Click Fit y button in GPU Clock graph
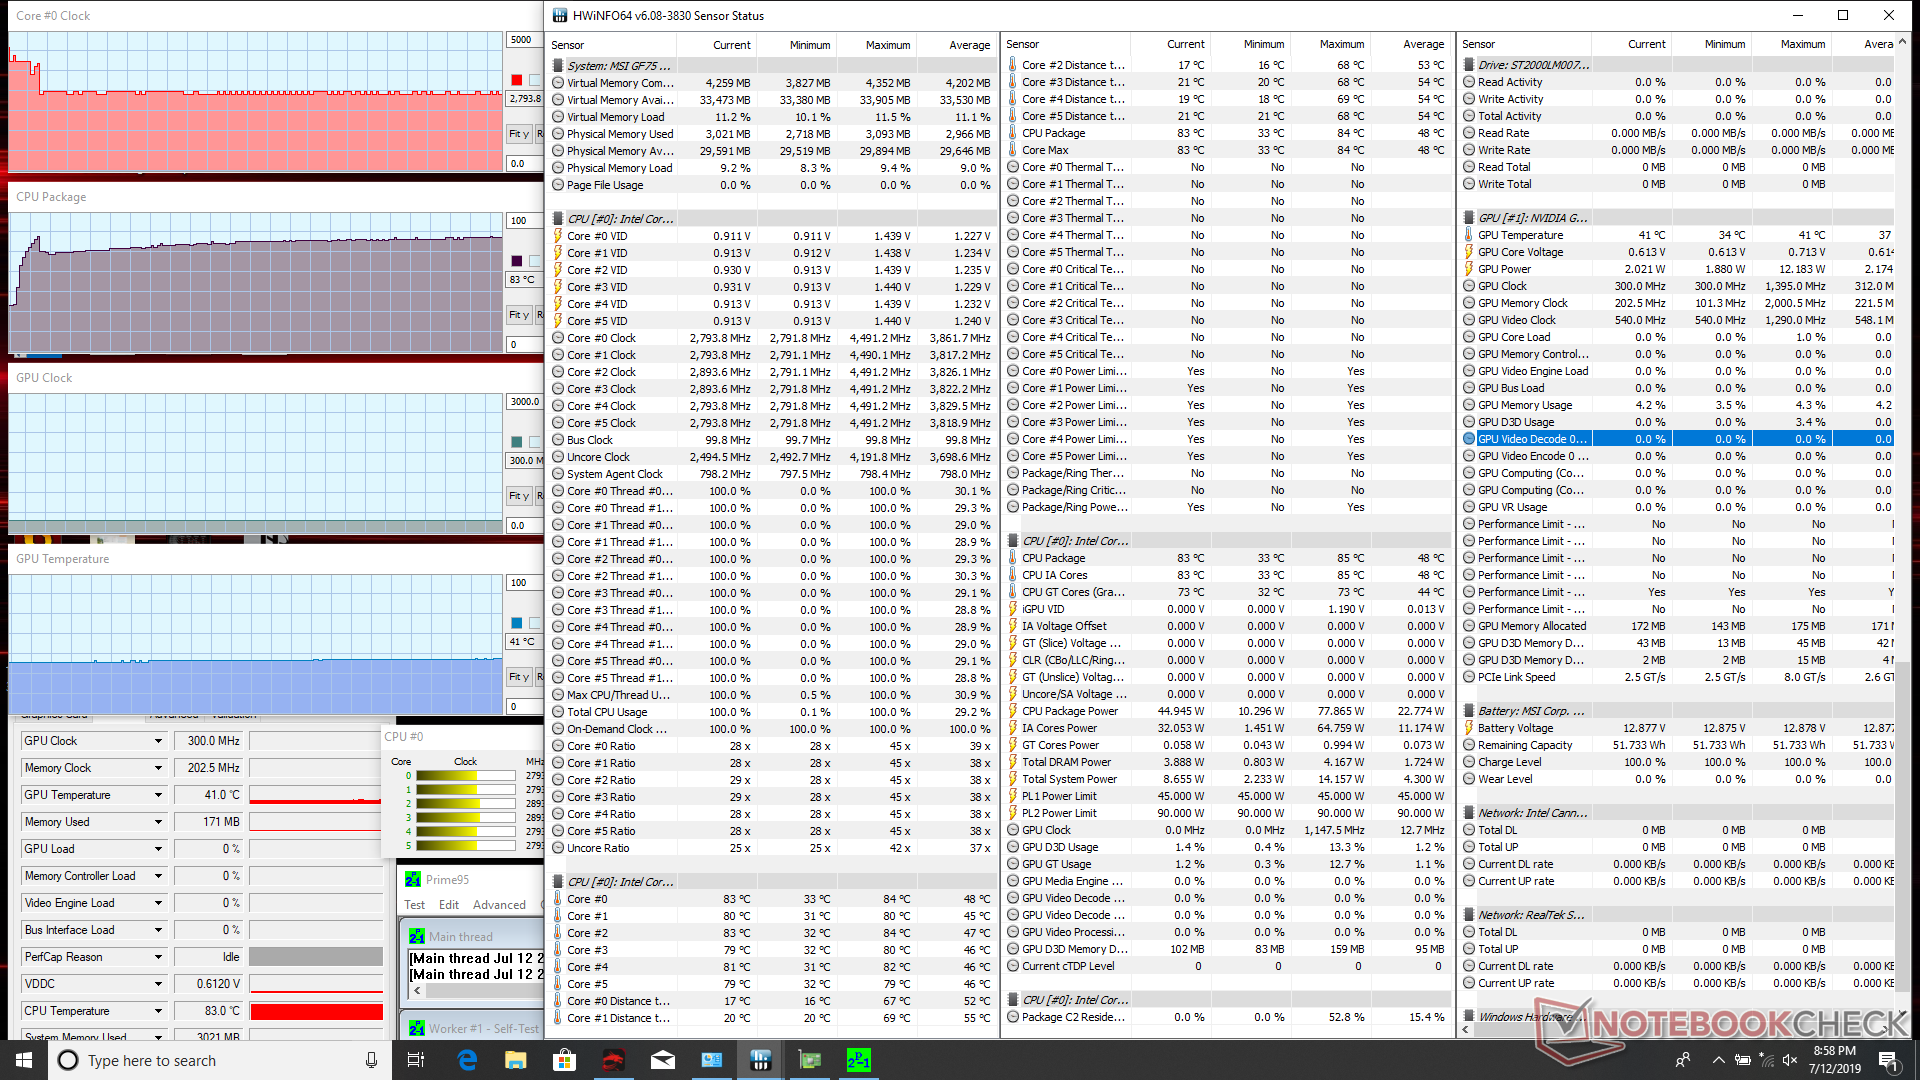1920x1080 pixels. (518, 496)
